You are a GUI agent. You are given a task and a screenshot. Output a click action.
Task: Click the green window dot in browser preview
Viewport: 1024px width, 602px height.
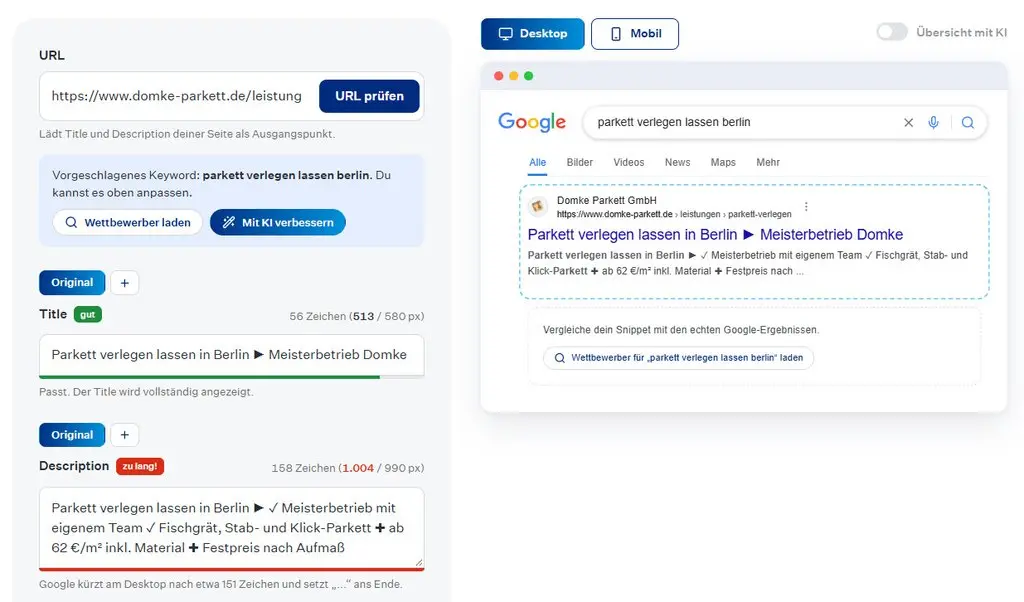529,76
